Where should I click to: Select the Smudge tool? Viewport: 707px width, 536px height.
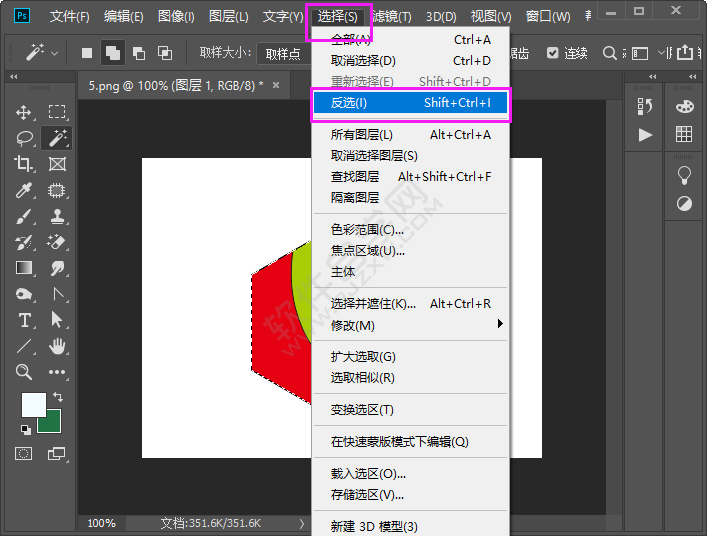(57, 268)
